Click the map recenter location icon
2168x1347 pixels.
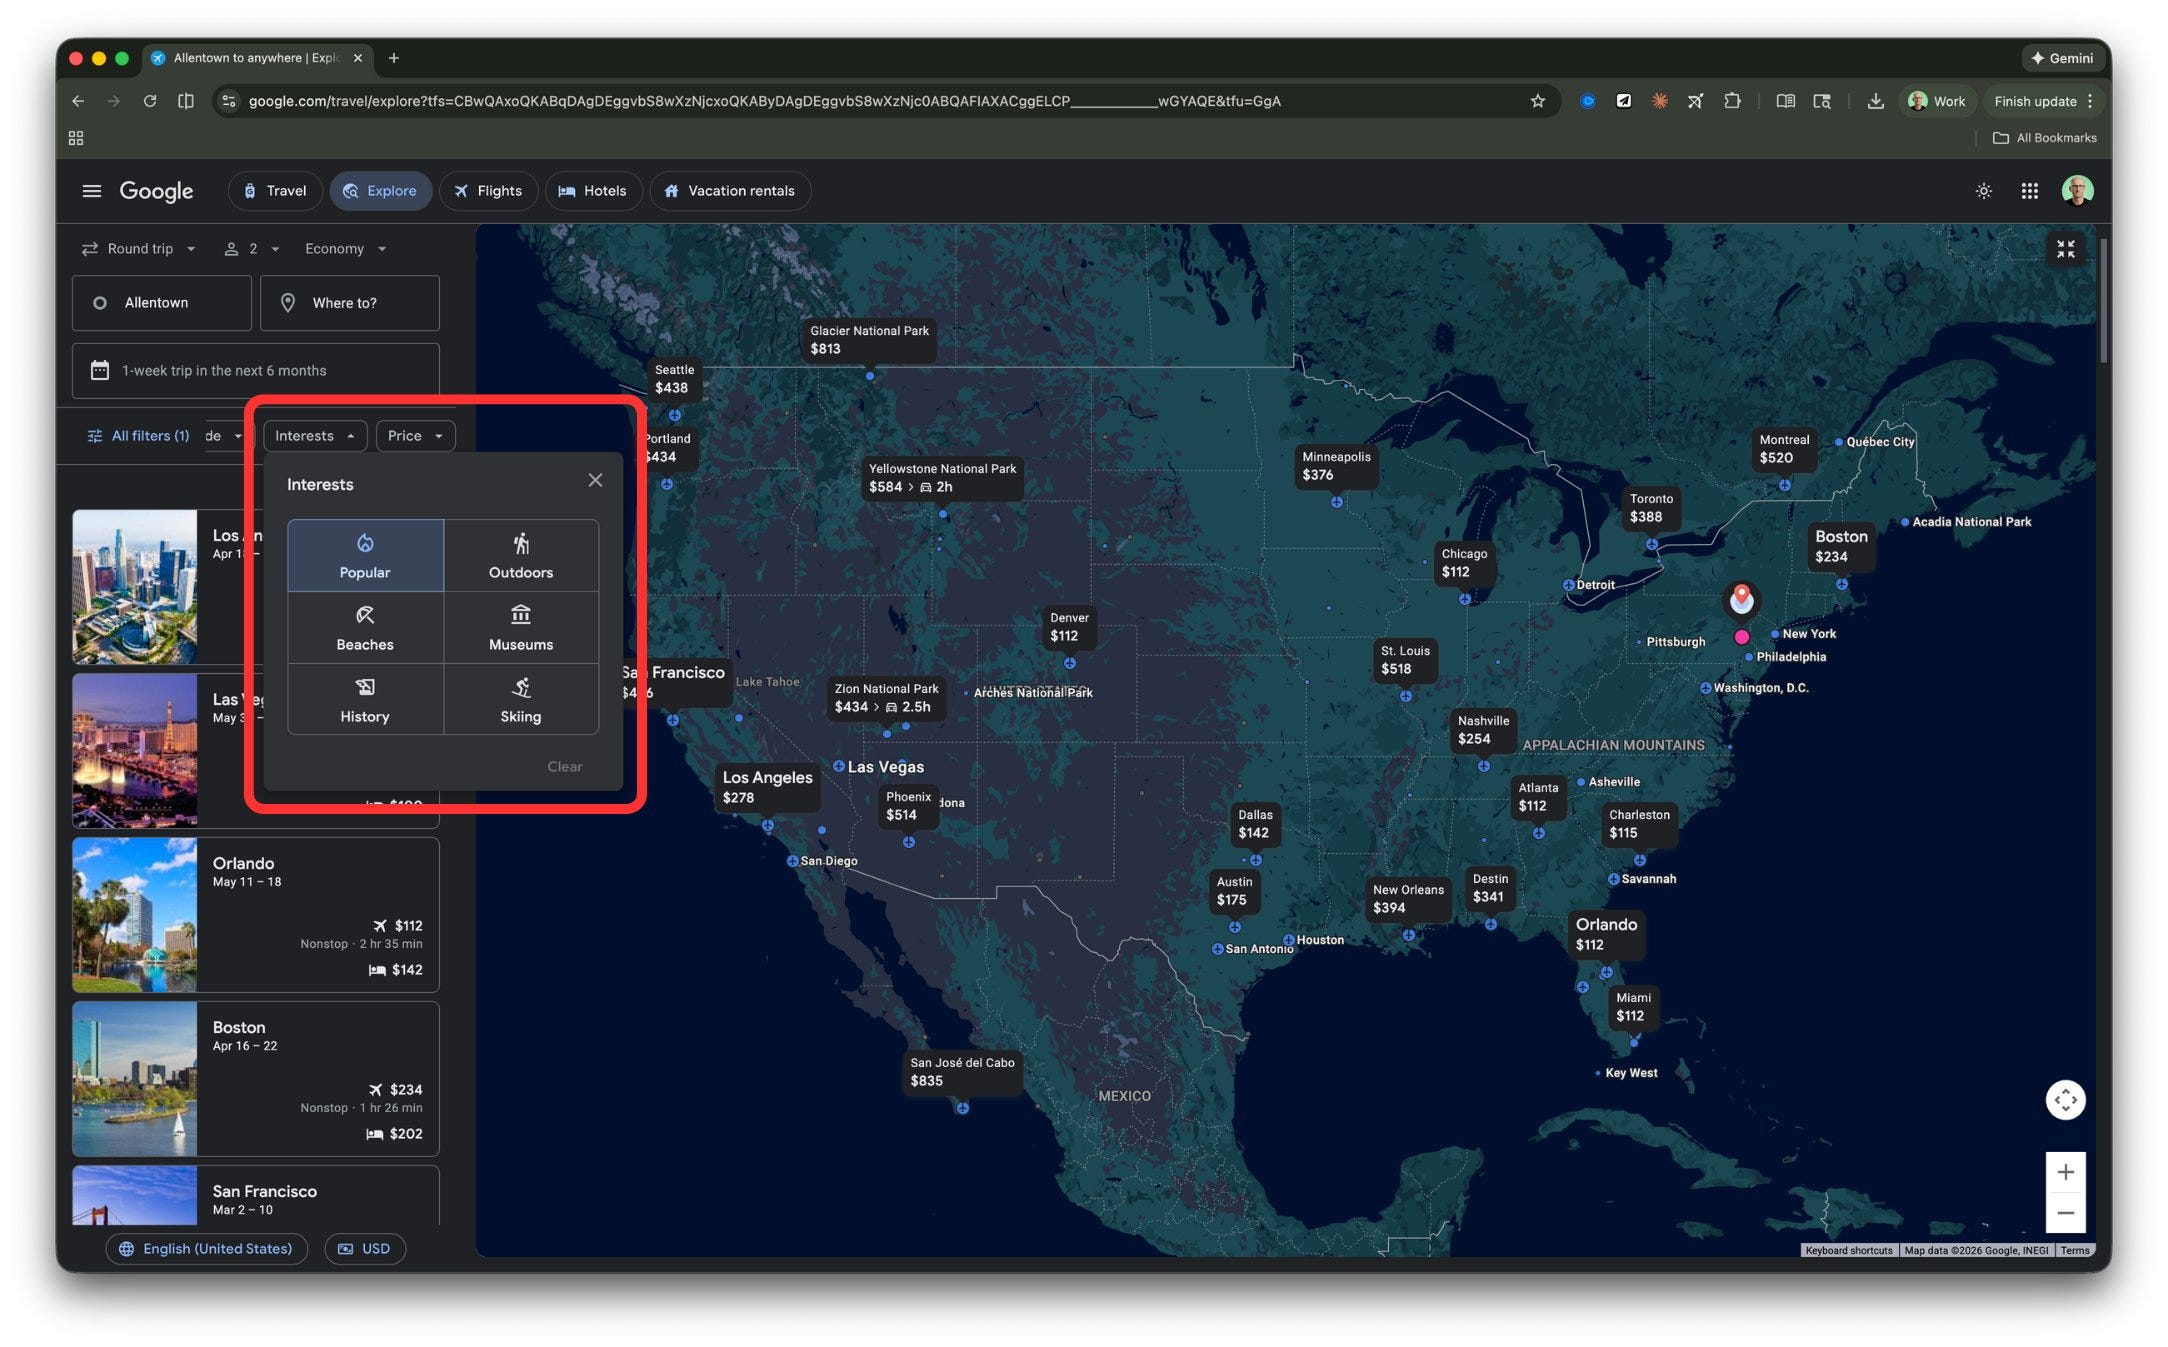[2065, 1100]
